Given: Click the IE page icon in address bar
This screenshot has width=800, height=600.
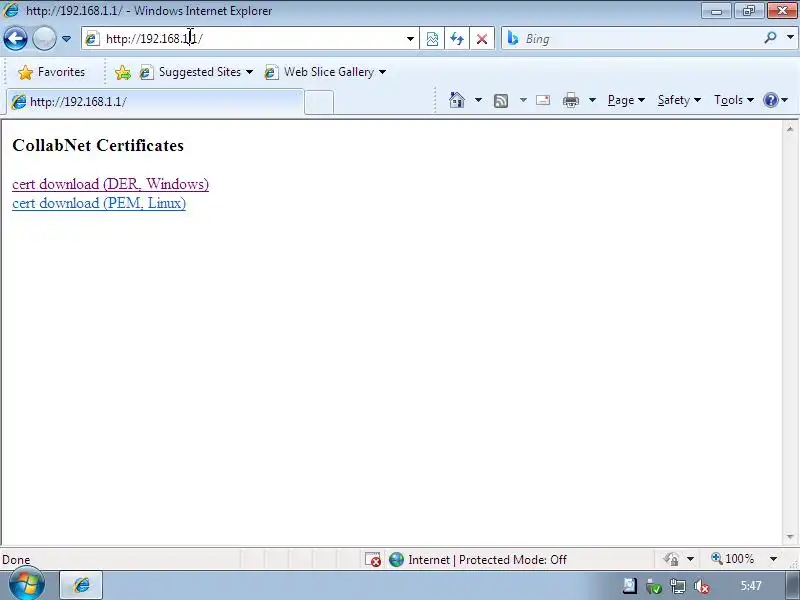Looking at the screenshot, I should pos(92,39).
